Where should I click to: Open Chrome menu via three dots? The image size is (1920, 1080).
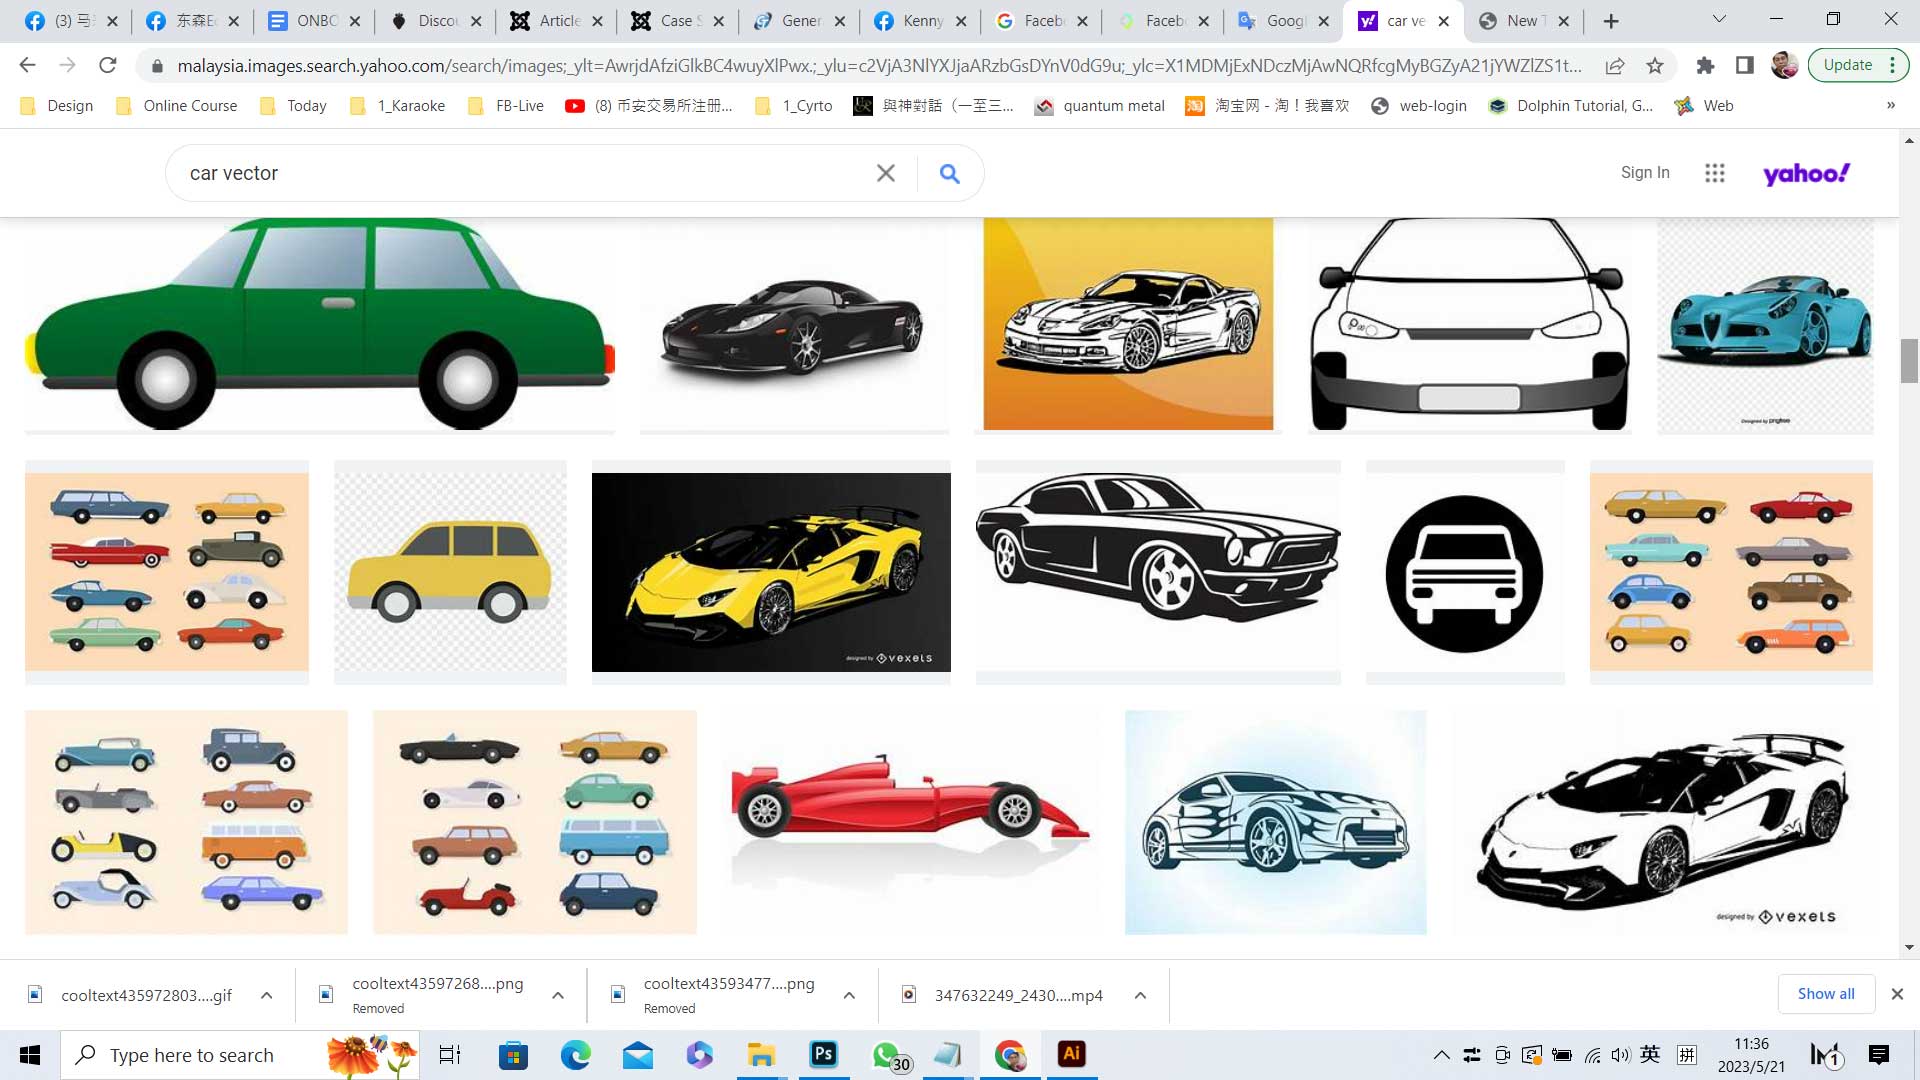coord(1892,65)
